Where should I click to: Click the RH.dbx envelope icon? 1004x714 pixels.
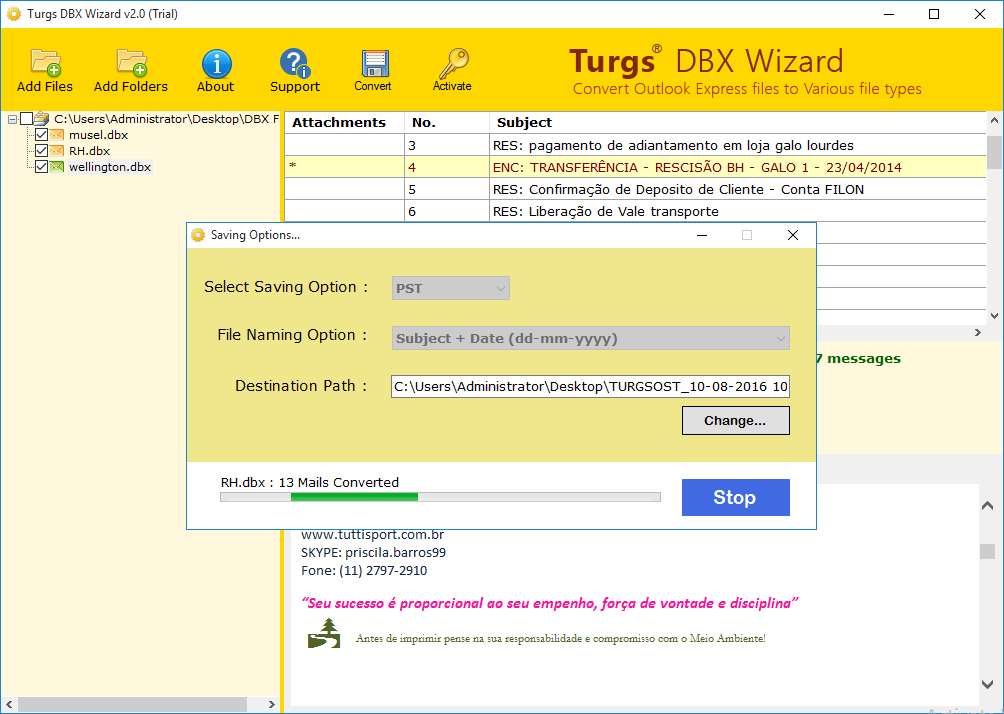point(57,150)
